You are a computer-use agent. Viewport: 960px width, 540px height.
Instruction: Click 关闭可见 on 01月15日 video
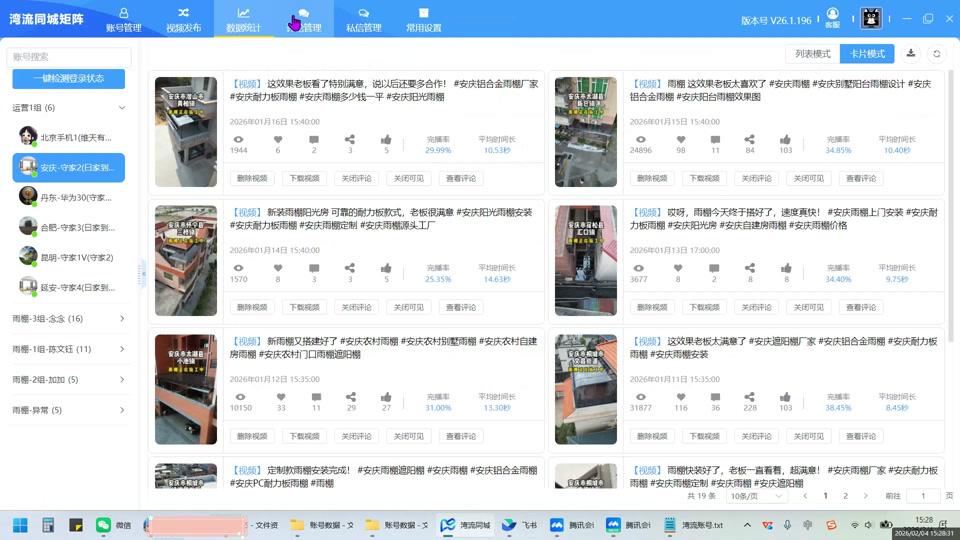808,178
